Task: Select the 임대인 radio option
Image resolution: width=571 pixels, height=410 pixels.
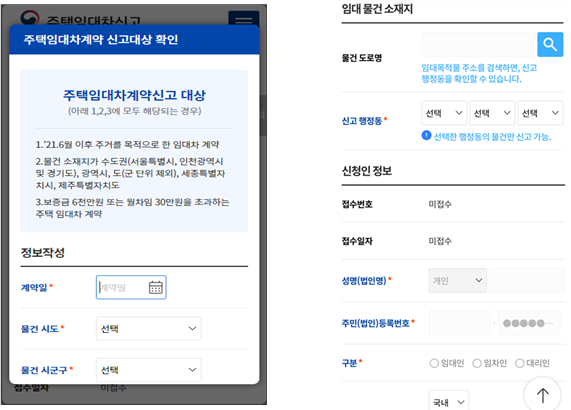Action: tap(434, 363)
